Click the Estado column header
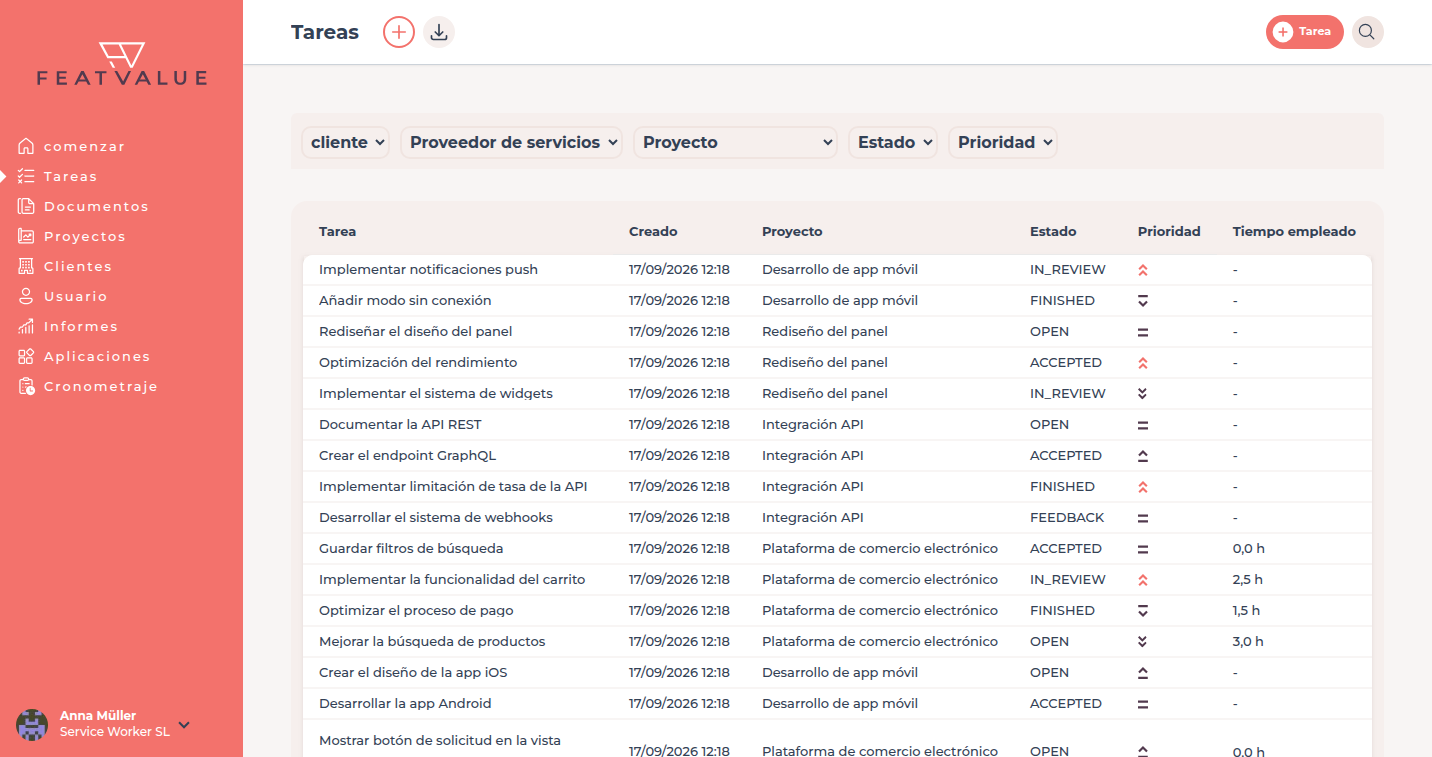 pos(1053,231)
